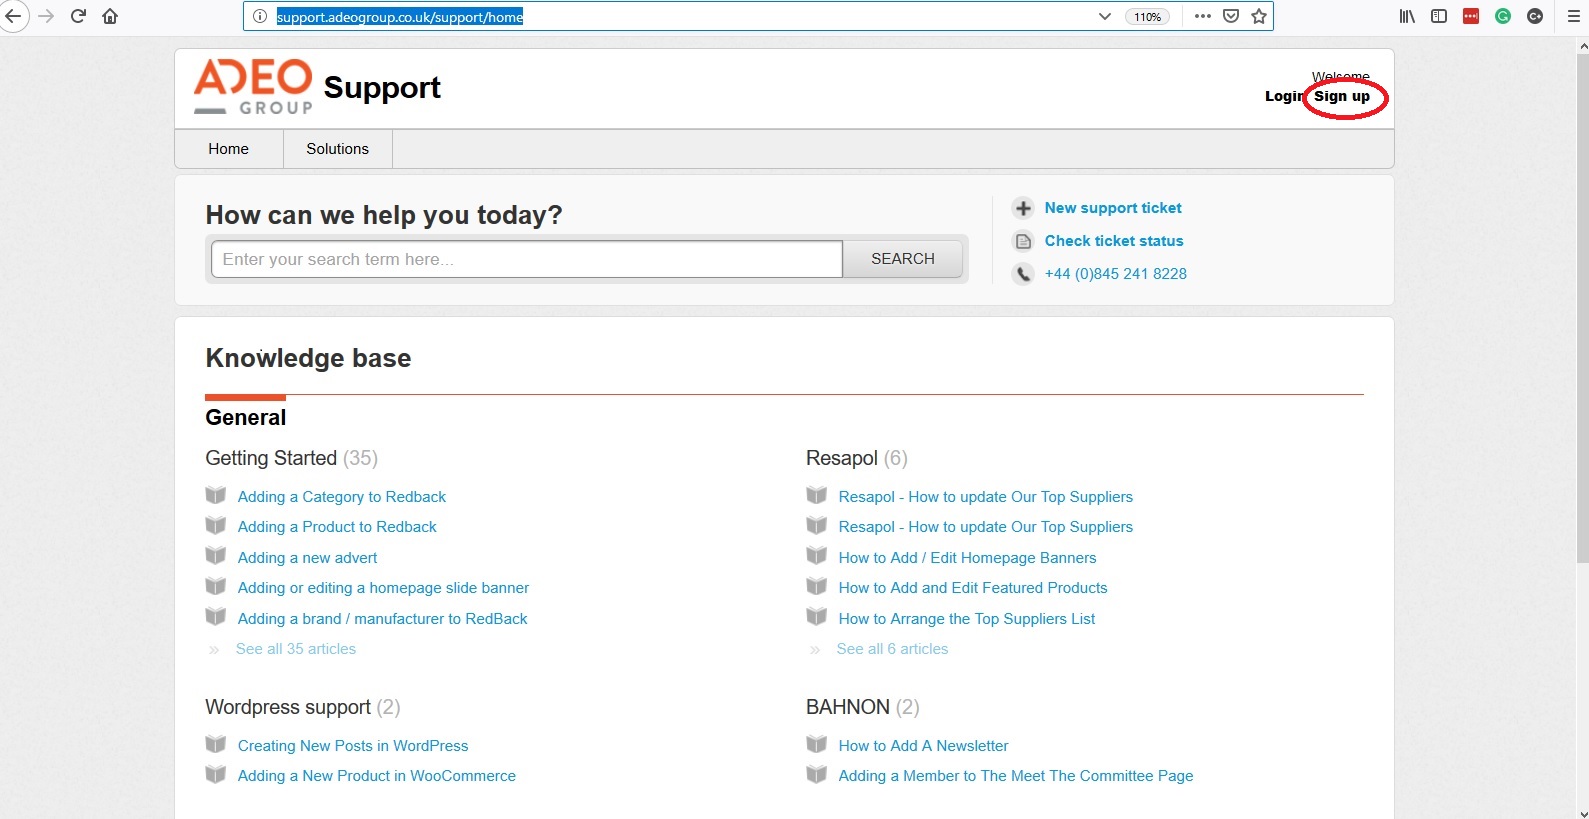Open the Resapol category heading

click(842, 458)
